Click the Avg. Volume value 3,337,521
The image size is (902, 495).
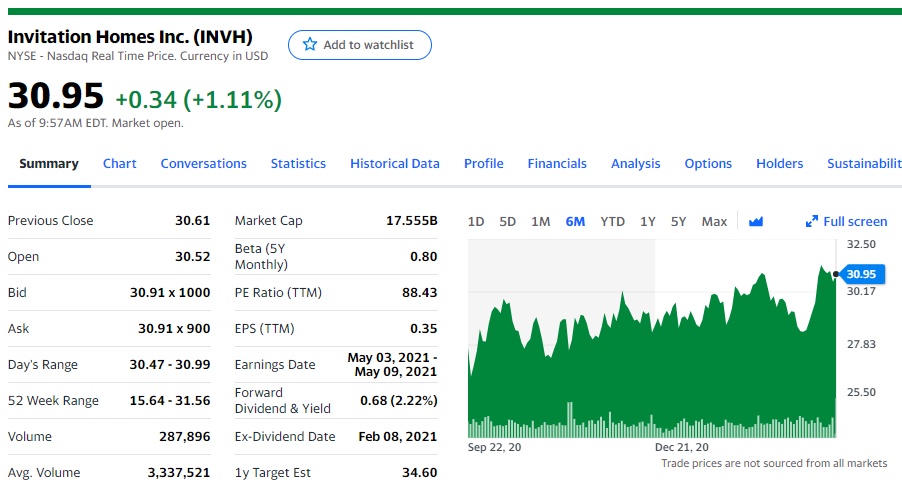179,473
